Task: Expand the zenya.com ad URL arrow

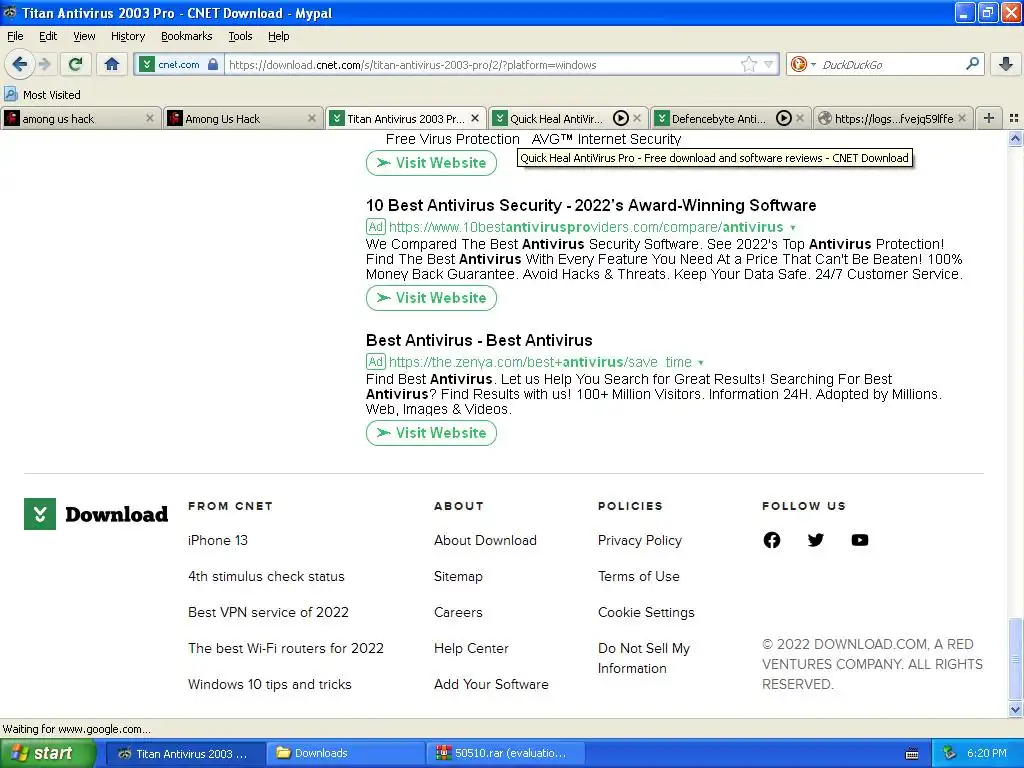Action: [x=701, y=362]
